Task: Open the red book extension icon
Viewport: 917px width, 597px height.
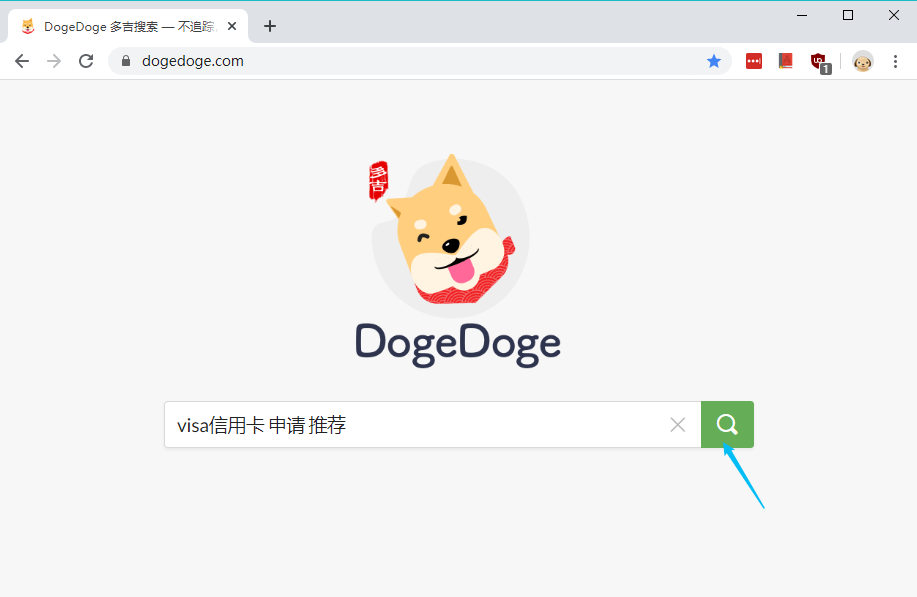Action: pos(785,61)
